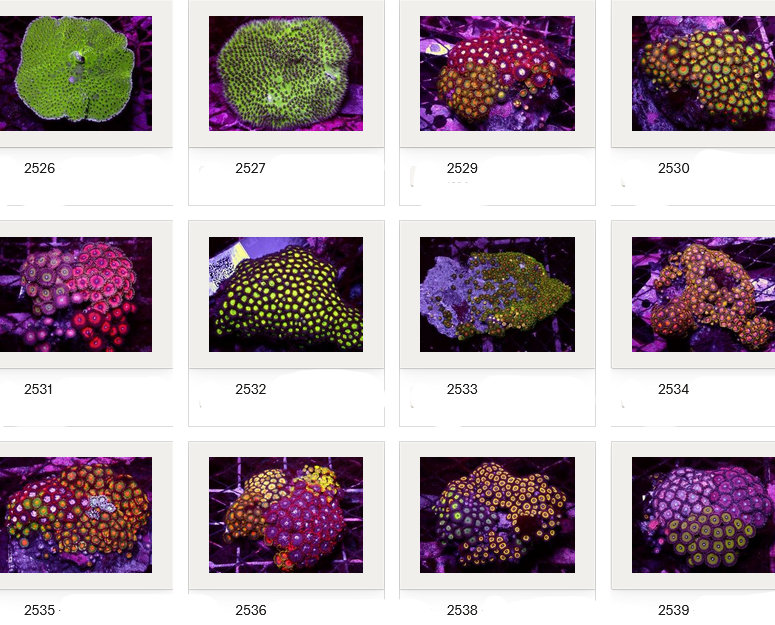Click the label text 2531
775x625 pixels.
click(x=39, y=389)
